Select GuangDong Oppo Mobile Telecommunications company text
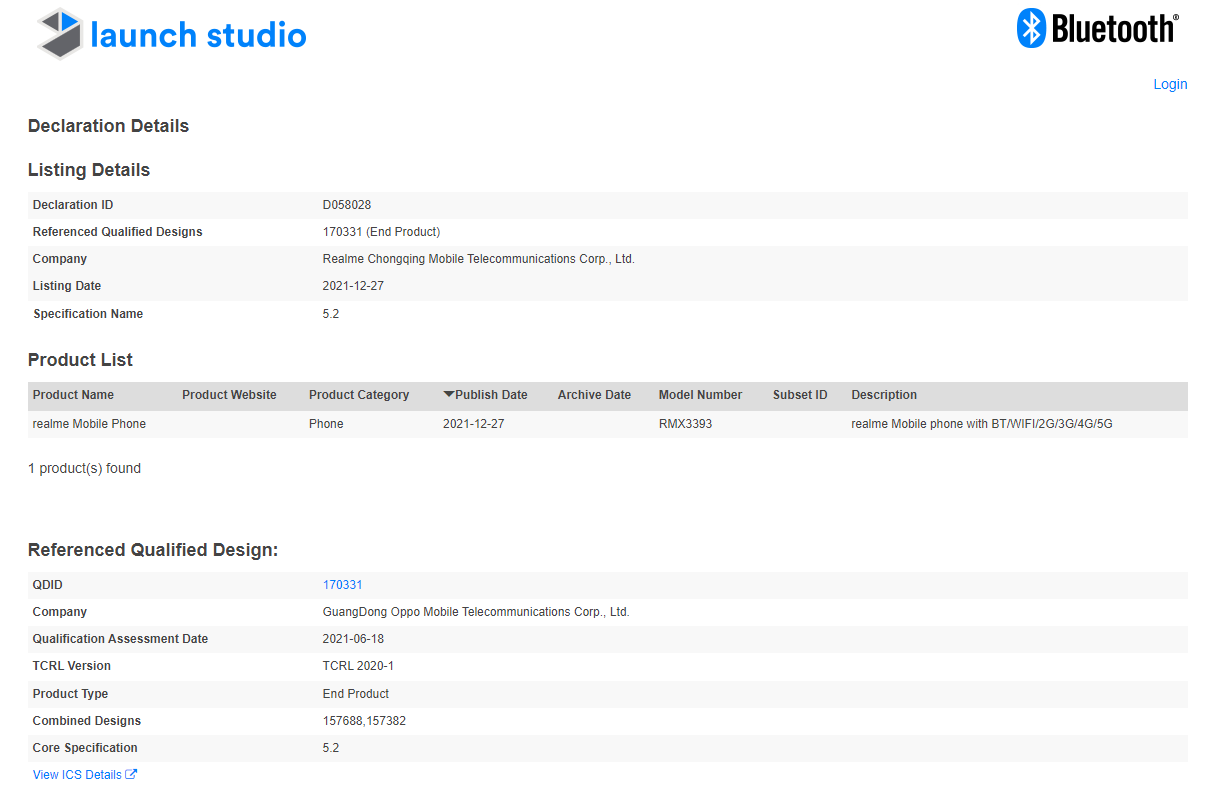Image resolution: width=1227 pixels, height=788 pixels. [x=476, y=612]
